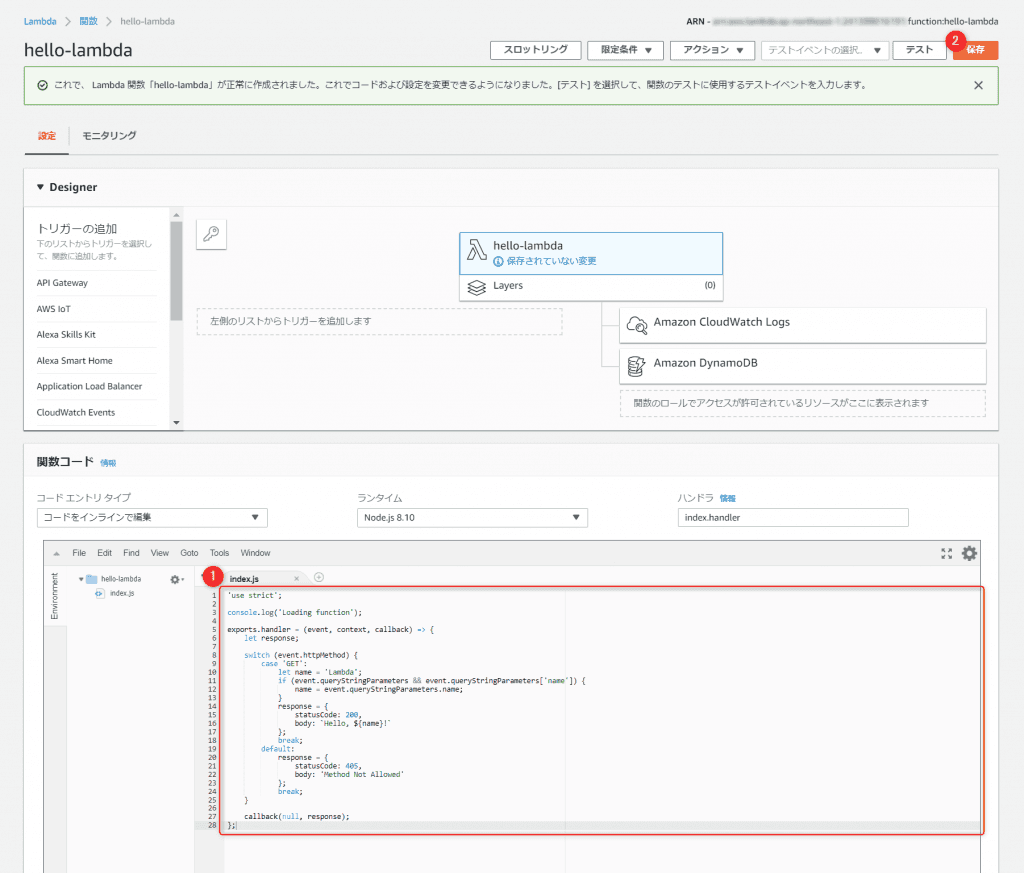Expand the アクション dropdown menu
This screenshot has width=1024, height=873.
(x=712, y=50)
